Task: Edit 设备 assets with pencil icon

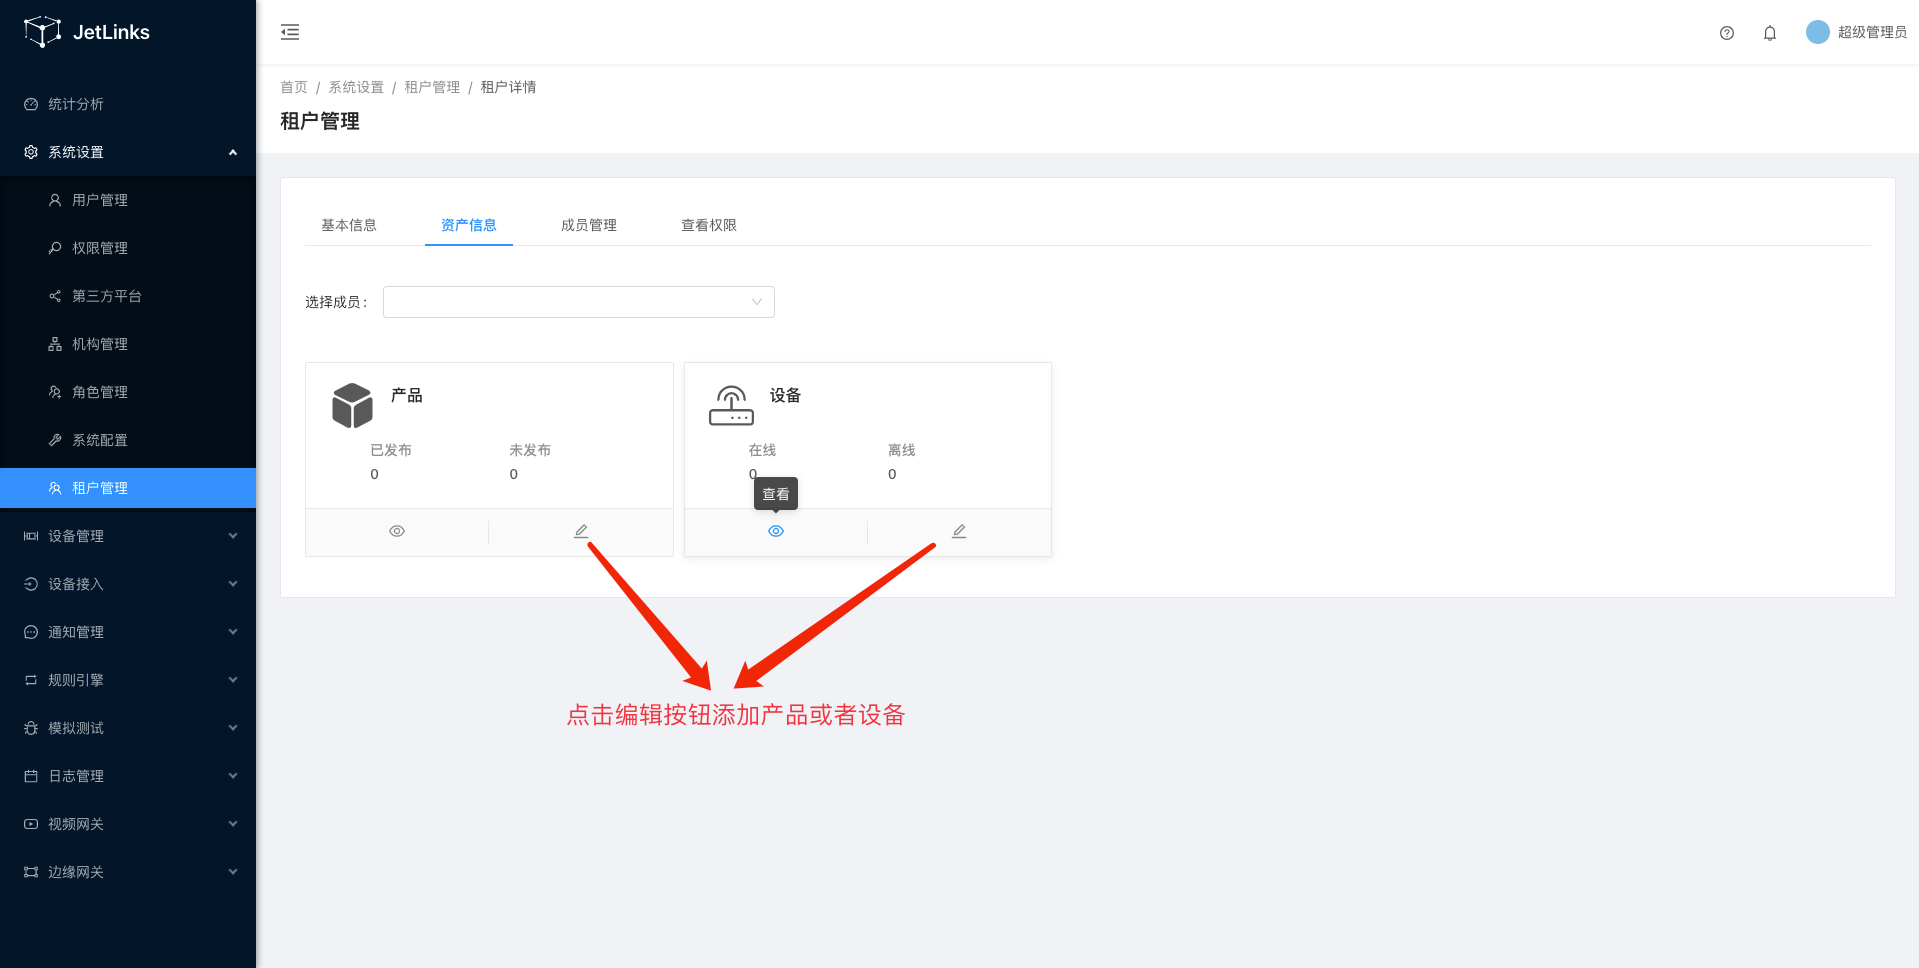Action: click(959, 531)
